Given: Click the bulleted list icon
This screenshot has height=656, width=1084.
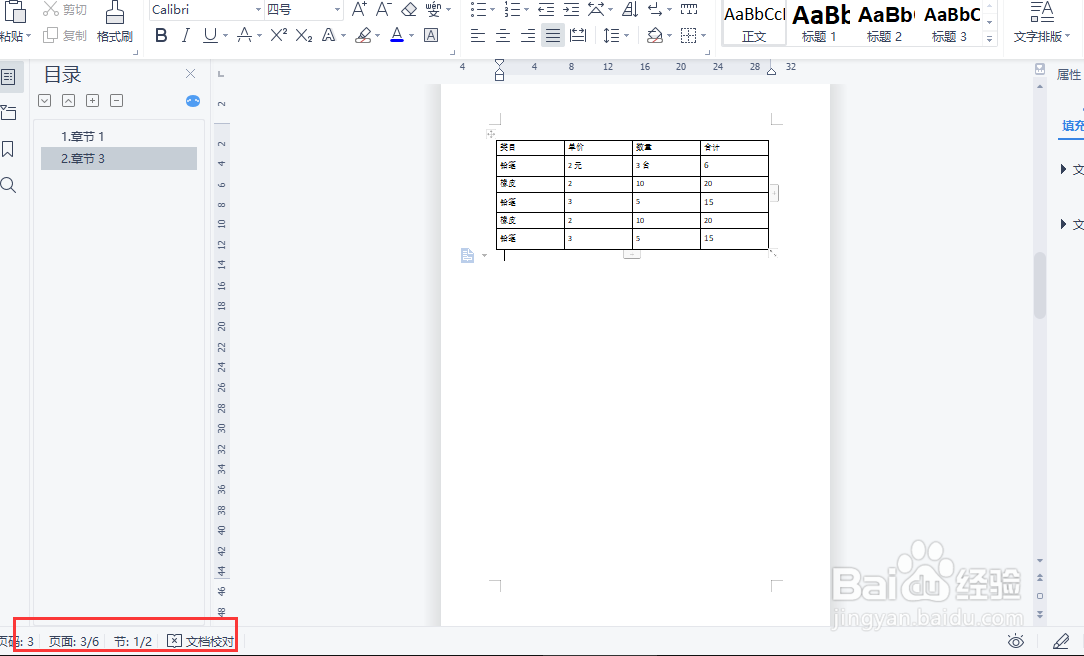Looking at the screenshot, I should pos(478,10).
